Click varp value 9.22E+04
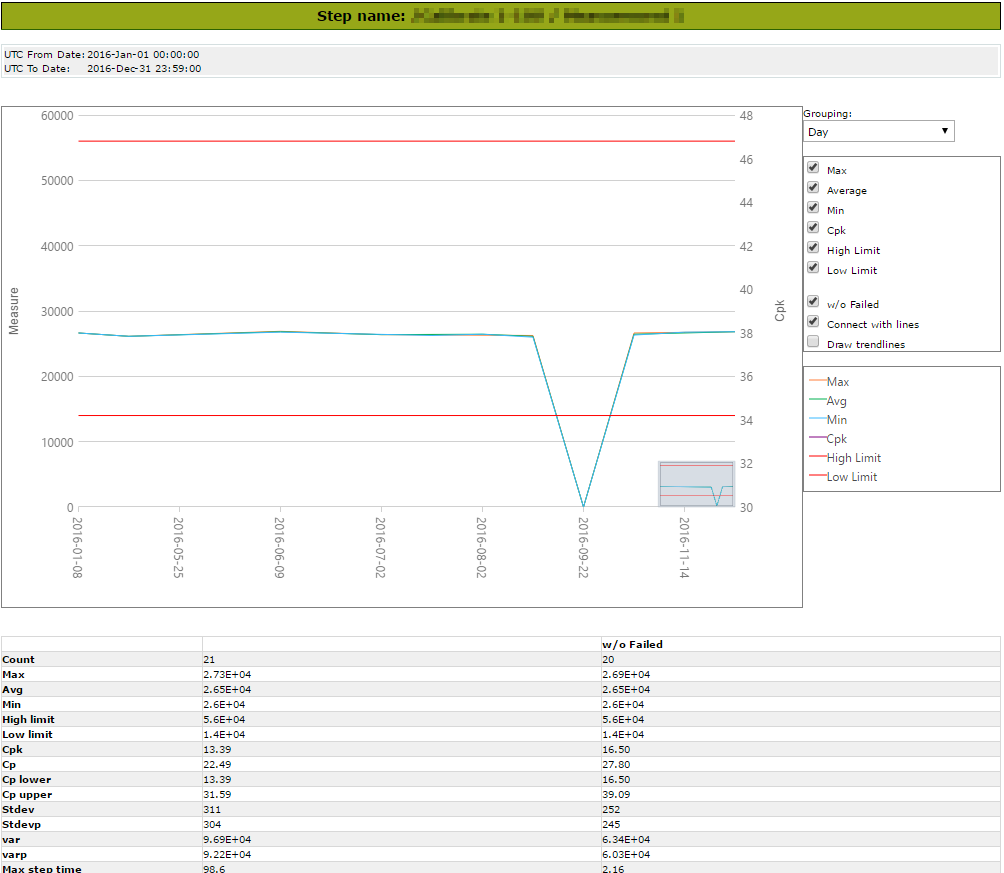1004x873 pixels. tap(227, 854)
